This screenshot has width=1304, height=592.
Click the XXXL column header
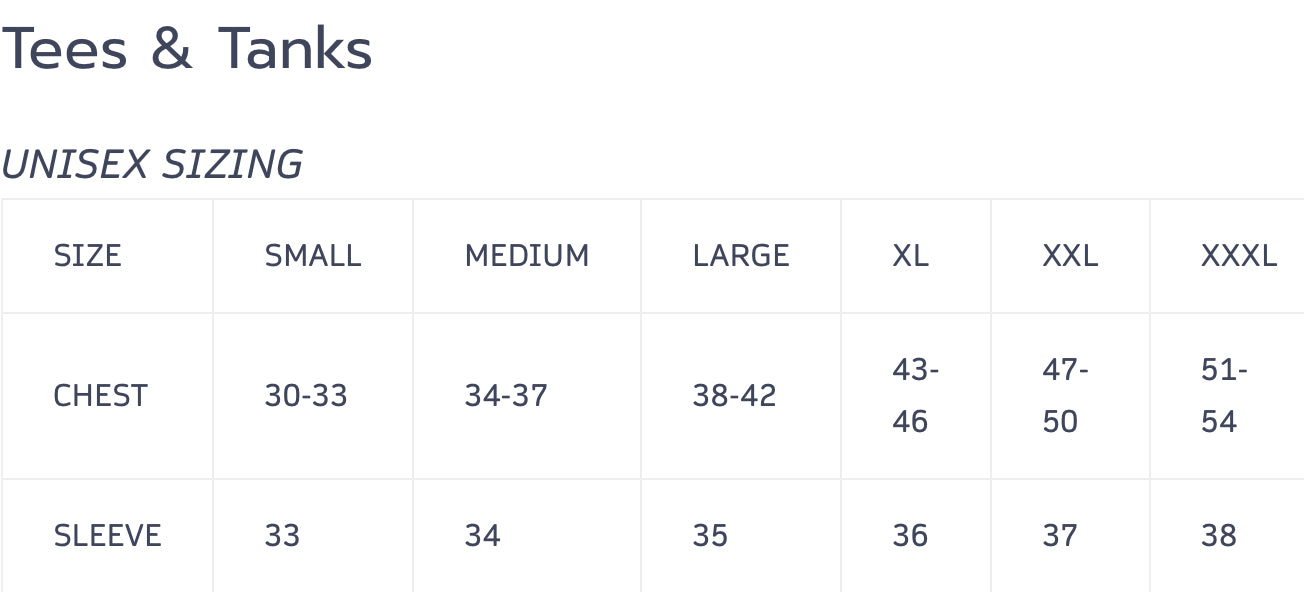(x=1238, y=256)
